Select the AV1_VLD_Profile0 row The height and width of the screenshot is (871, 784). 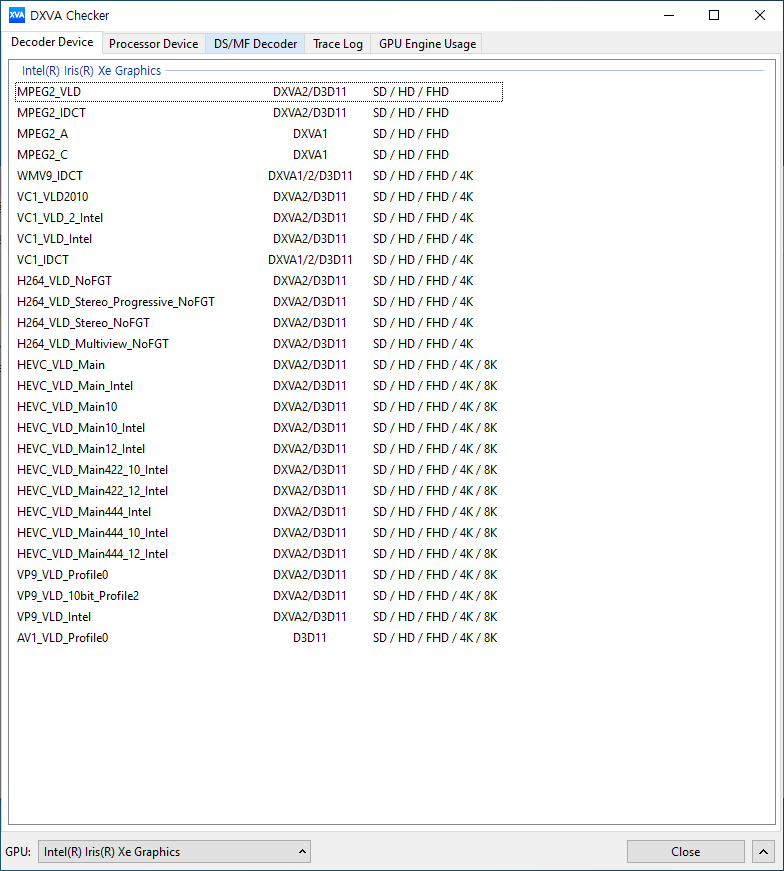pos(259,638)
